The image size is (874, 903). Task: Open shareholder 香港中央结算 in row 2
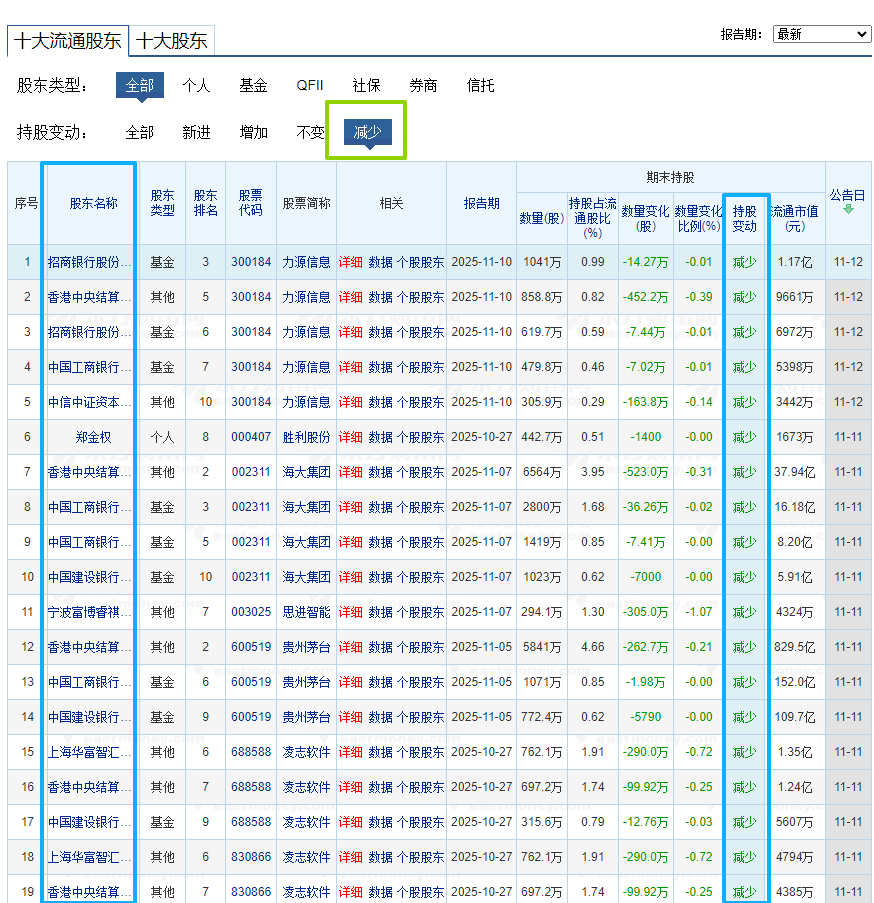pyautogui.click(x=89, y=298)
